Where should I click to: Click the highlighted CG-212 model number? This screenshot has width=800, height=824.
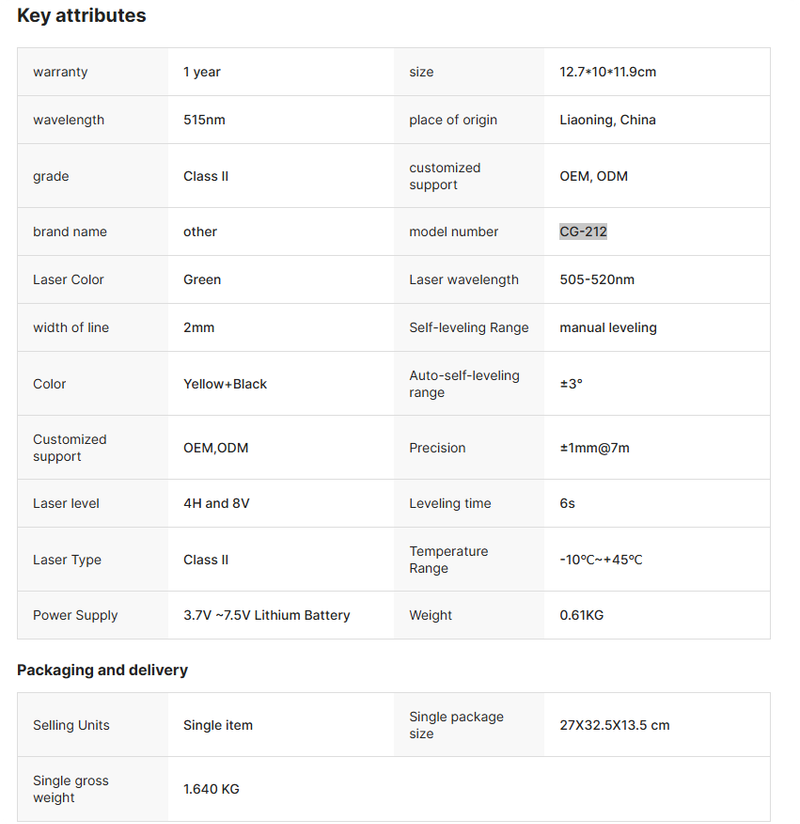[x=583, y=232]
